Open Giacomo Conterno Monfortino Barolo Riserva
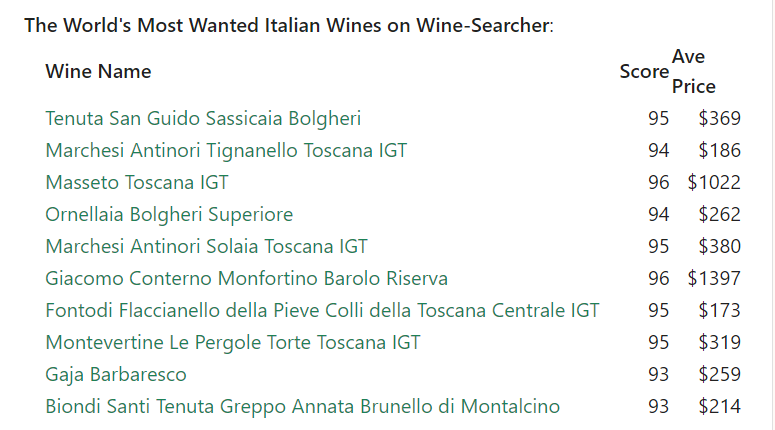This screenshot has height=430, width=775. coord(247,278)
